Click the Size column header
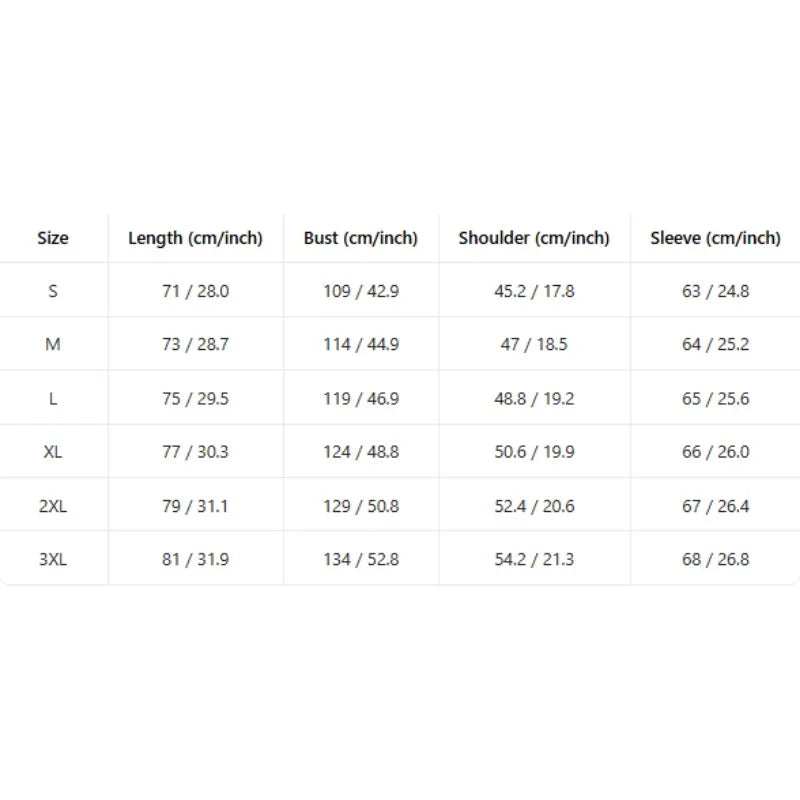The image size is (800, 800). click(x=53, y=238)
